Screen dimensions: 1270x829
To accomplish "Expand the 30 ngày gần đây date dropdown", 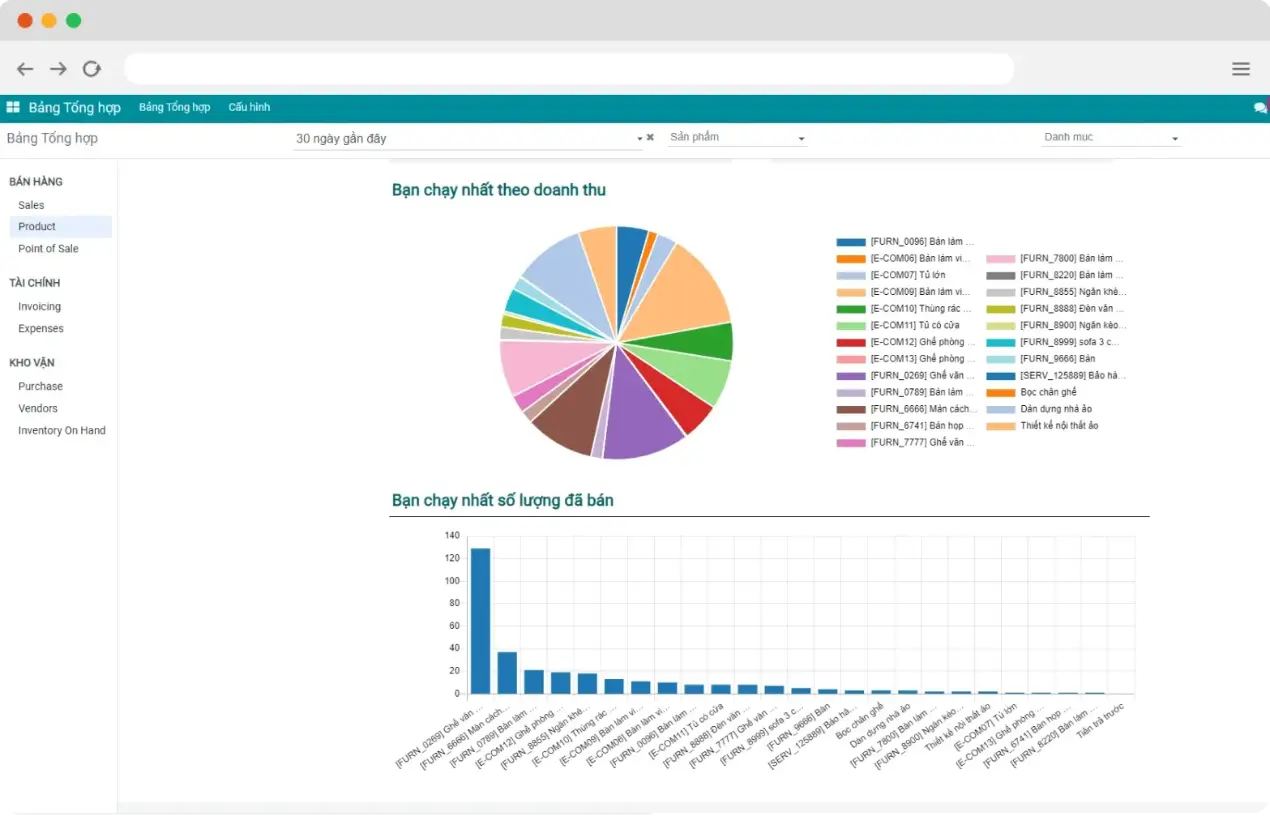I will (x=639, y=139).
